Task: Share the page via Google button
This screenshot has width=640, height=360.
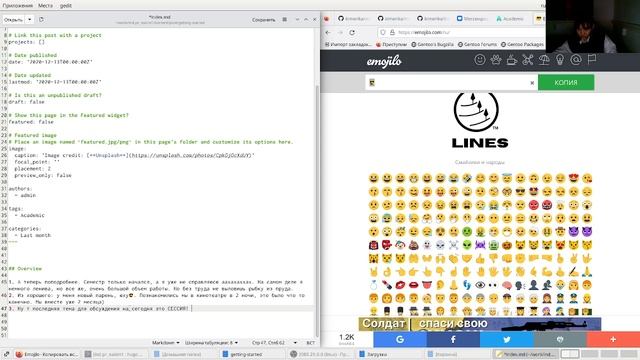Action: tap(400, 339)
